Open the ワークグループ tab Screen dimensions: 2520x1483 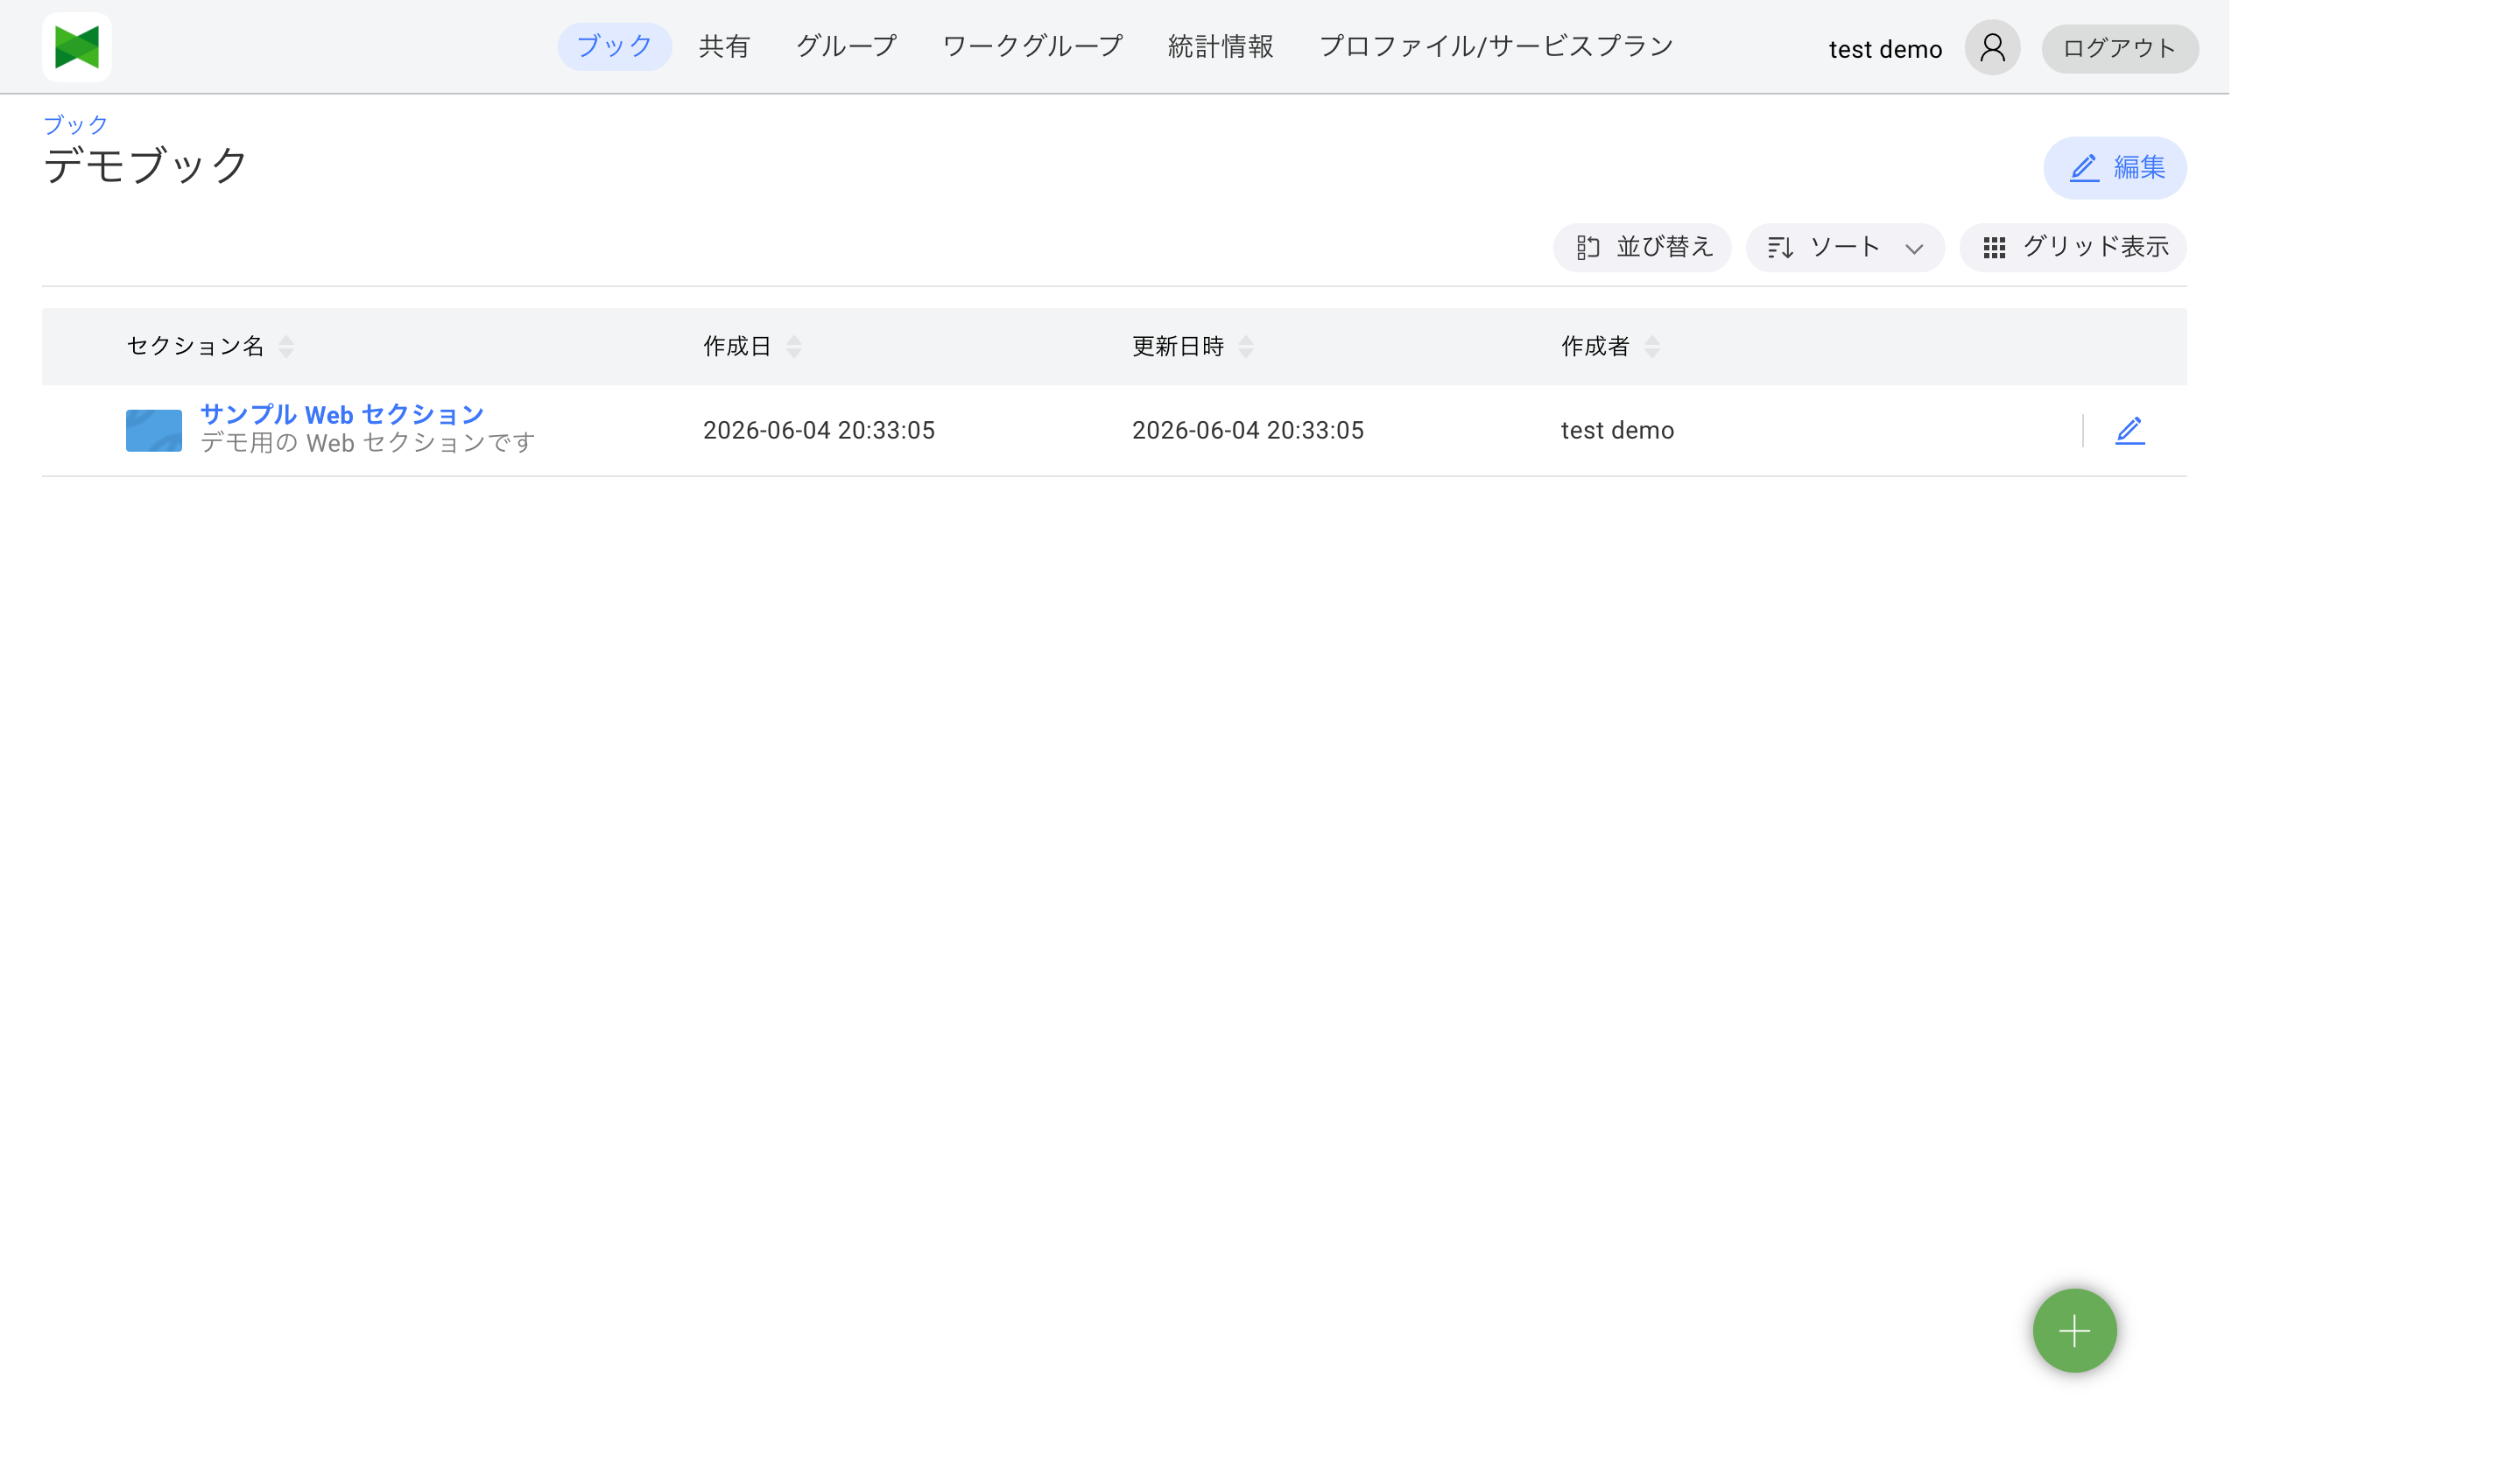click(x=1033, y=46)
